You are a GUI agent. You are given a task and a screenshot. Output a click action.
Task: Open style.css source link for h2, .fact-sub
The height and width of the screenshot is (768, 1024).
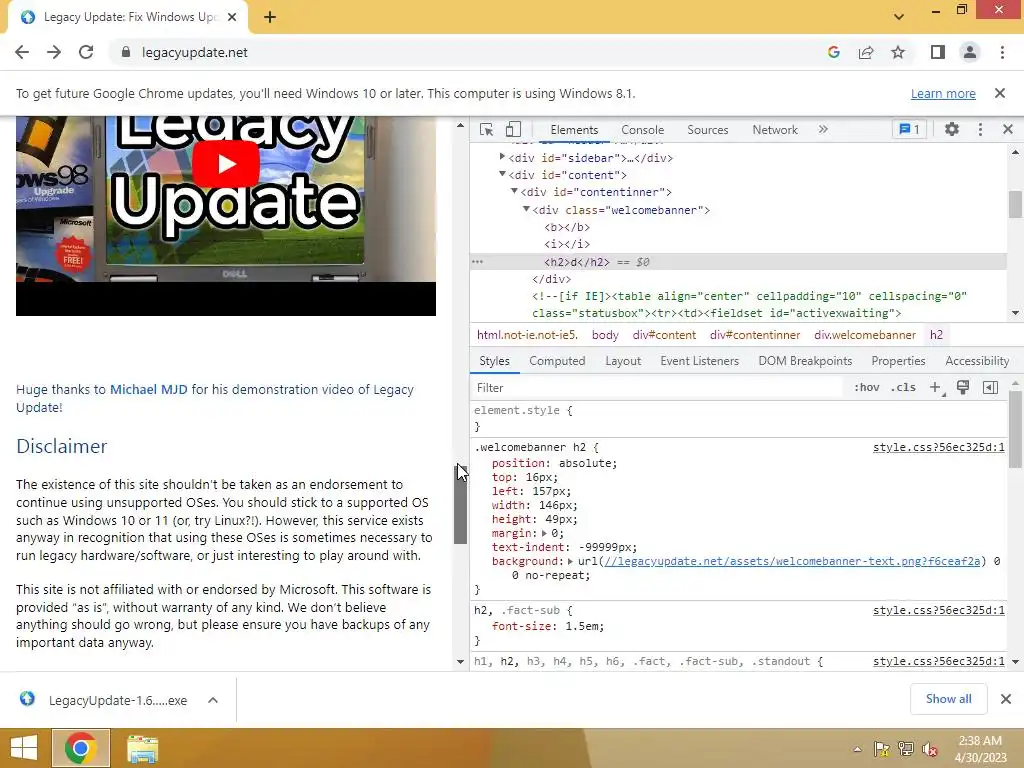938,610
